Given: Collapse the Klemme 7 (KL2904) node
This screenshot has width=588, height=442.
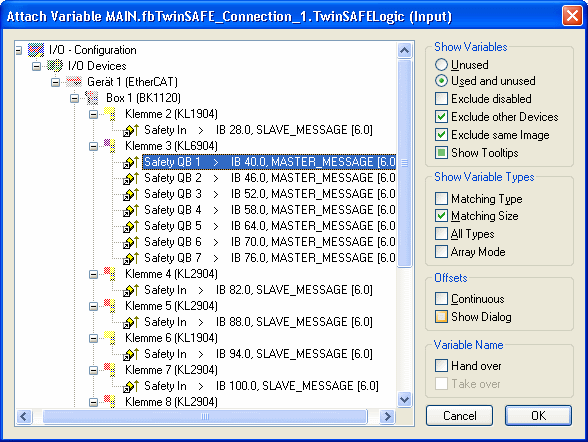Looking at the screenshot, I should [93, 370].
